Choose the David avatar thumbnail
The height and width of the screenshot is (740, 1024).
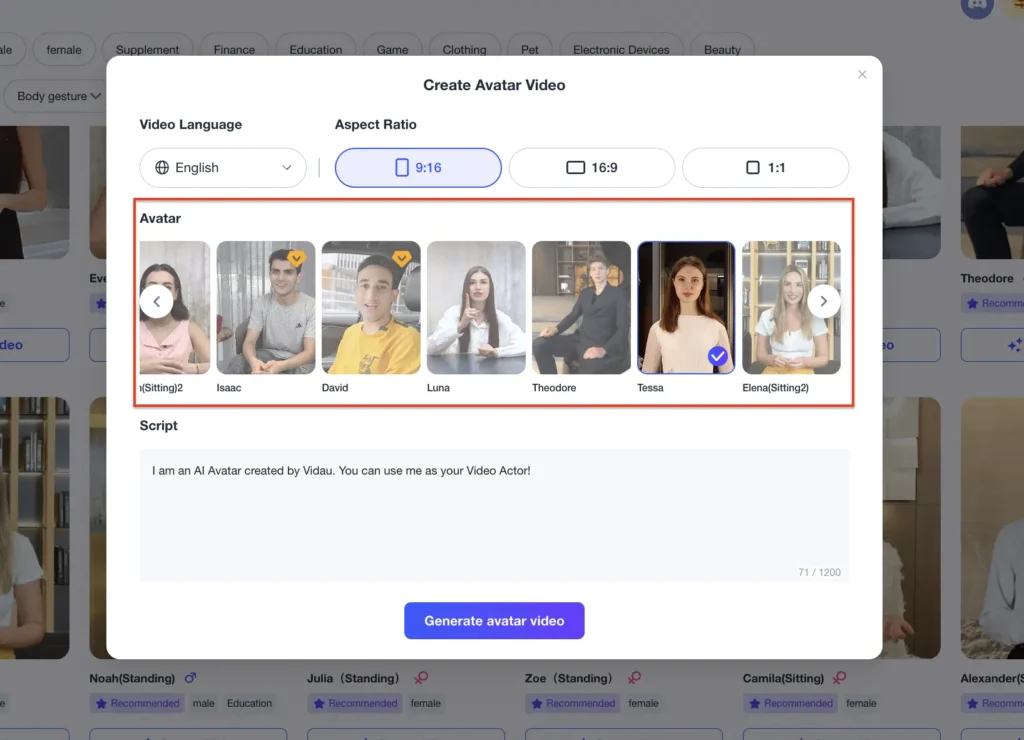371,308
